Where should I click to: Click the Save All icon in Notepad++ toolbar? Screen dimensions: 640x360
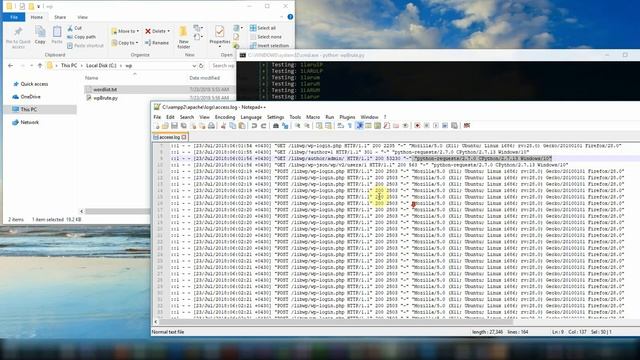pos(183,126)
